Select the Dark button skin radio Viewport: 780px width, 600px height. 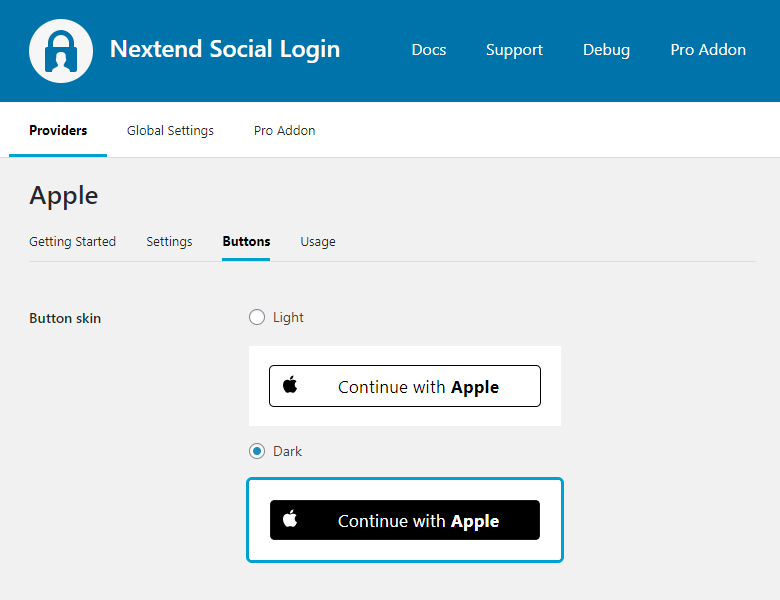click(257, 451)
